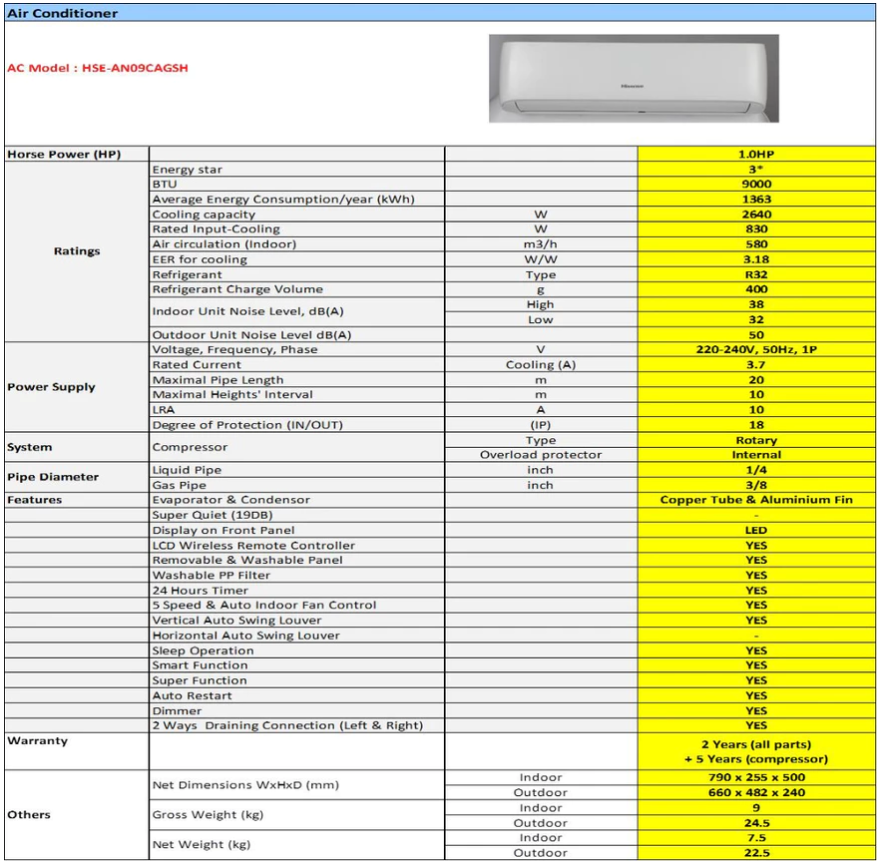Click the indoor dimensions 790 x 255 x 500
The width and height of the screenshot is (880, 867).
(x=756, y=778)
